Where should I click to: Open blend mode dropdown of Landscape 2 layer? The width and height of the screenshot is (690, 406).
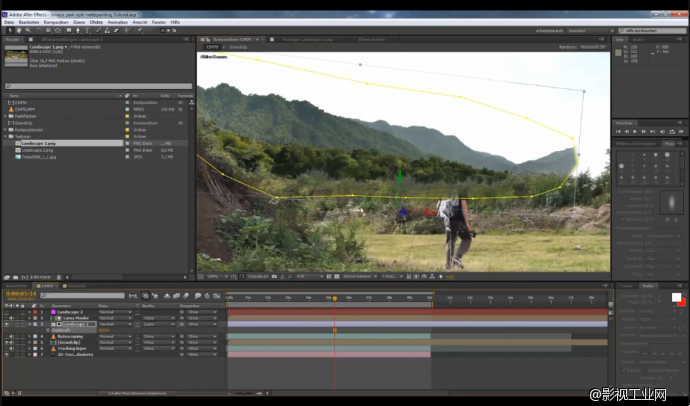pyautogui.click(x=115, y=312)
